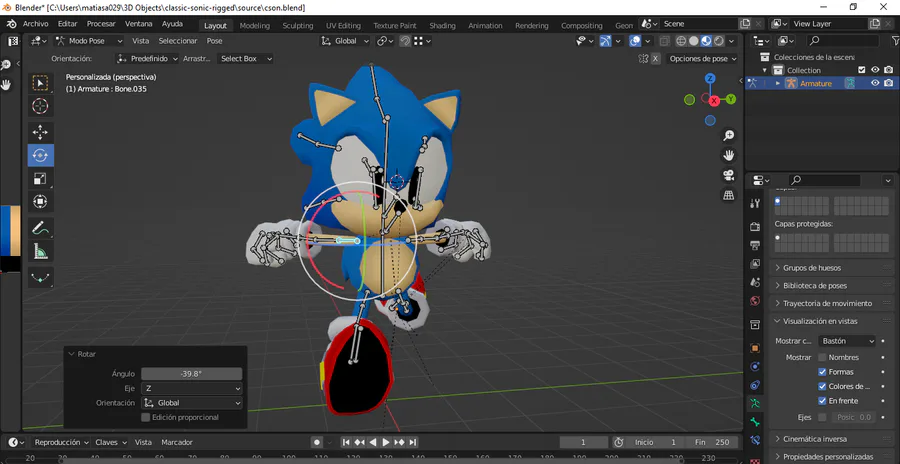
Task: Click the zoom view magnifier icon
Action: pyautogui.click(x=728, y=136)
